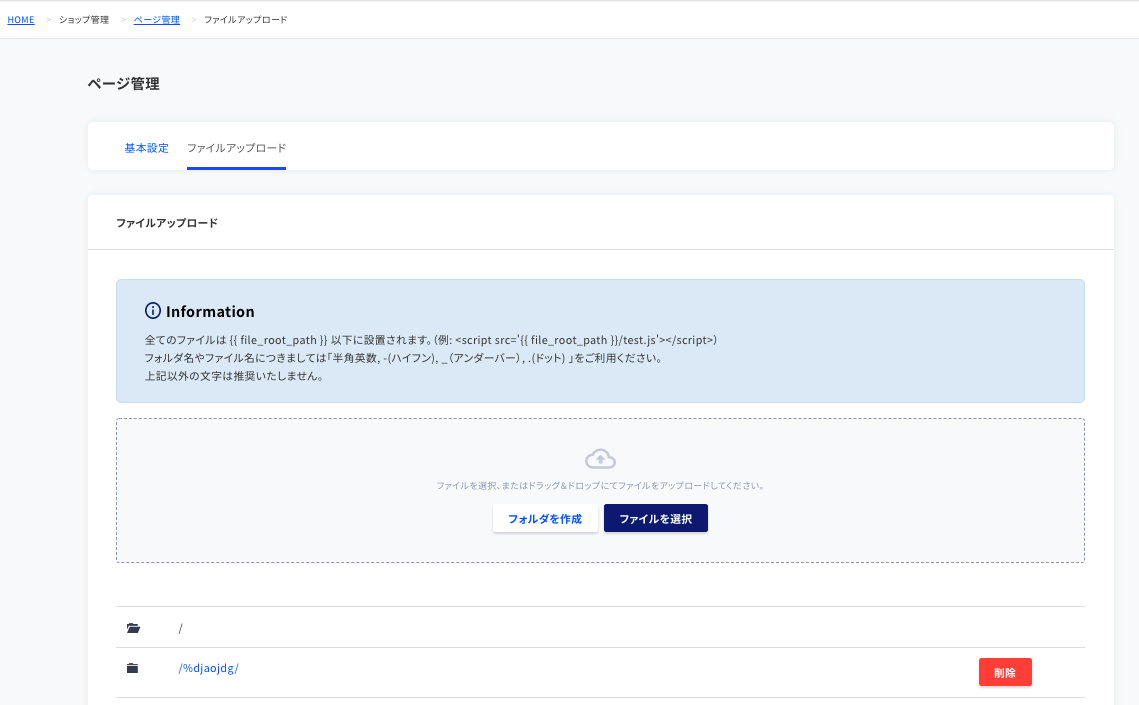
Task: Click the ファイルアップロード section heading
Action: tap(167, 223)
